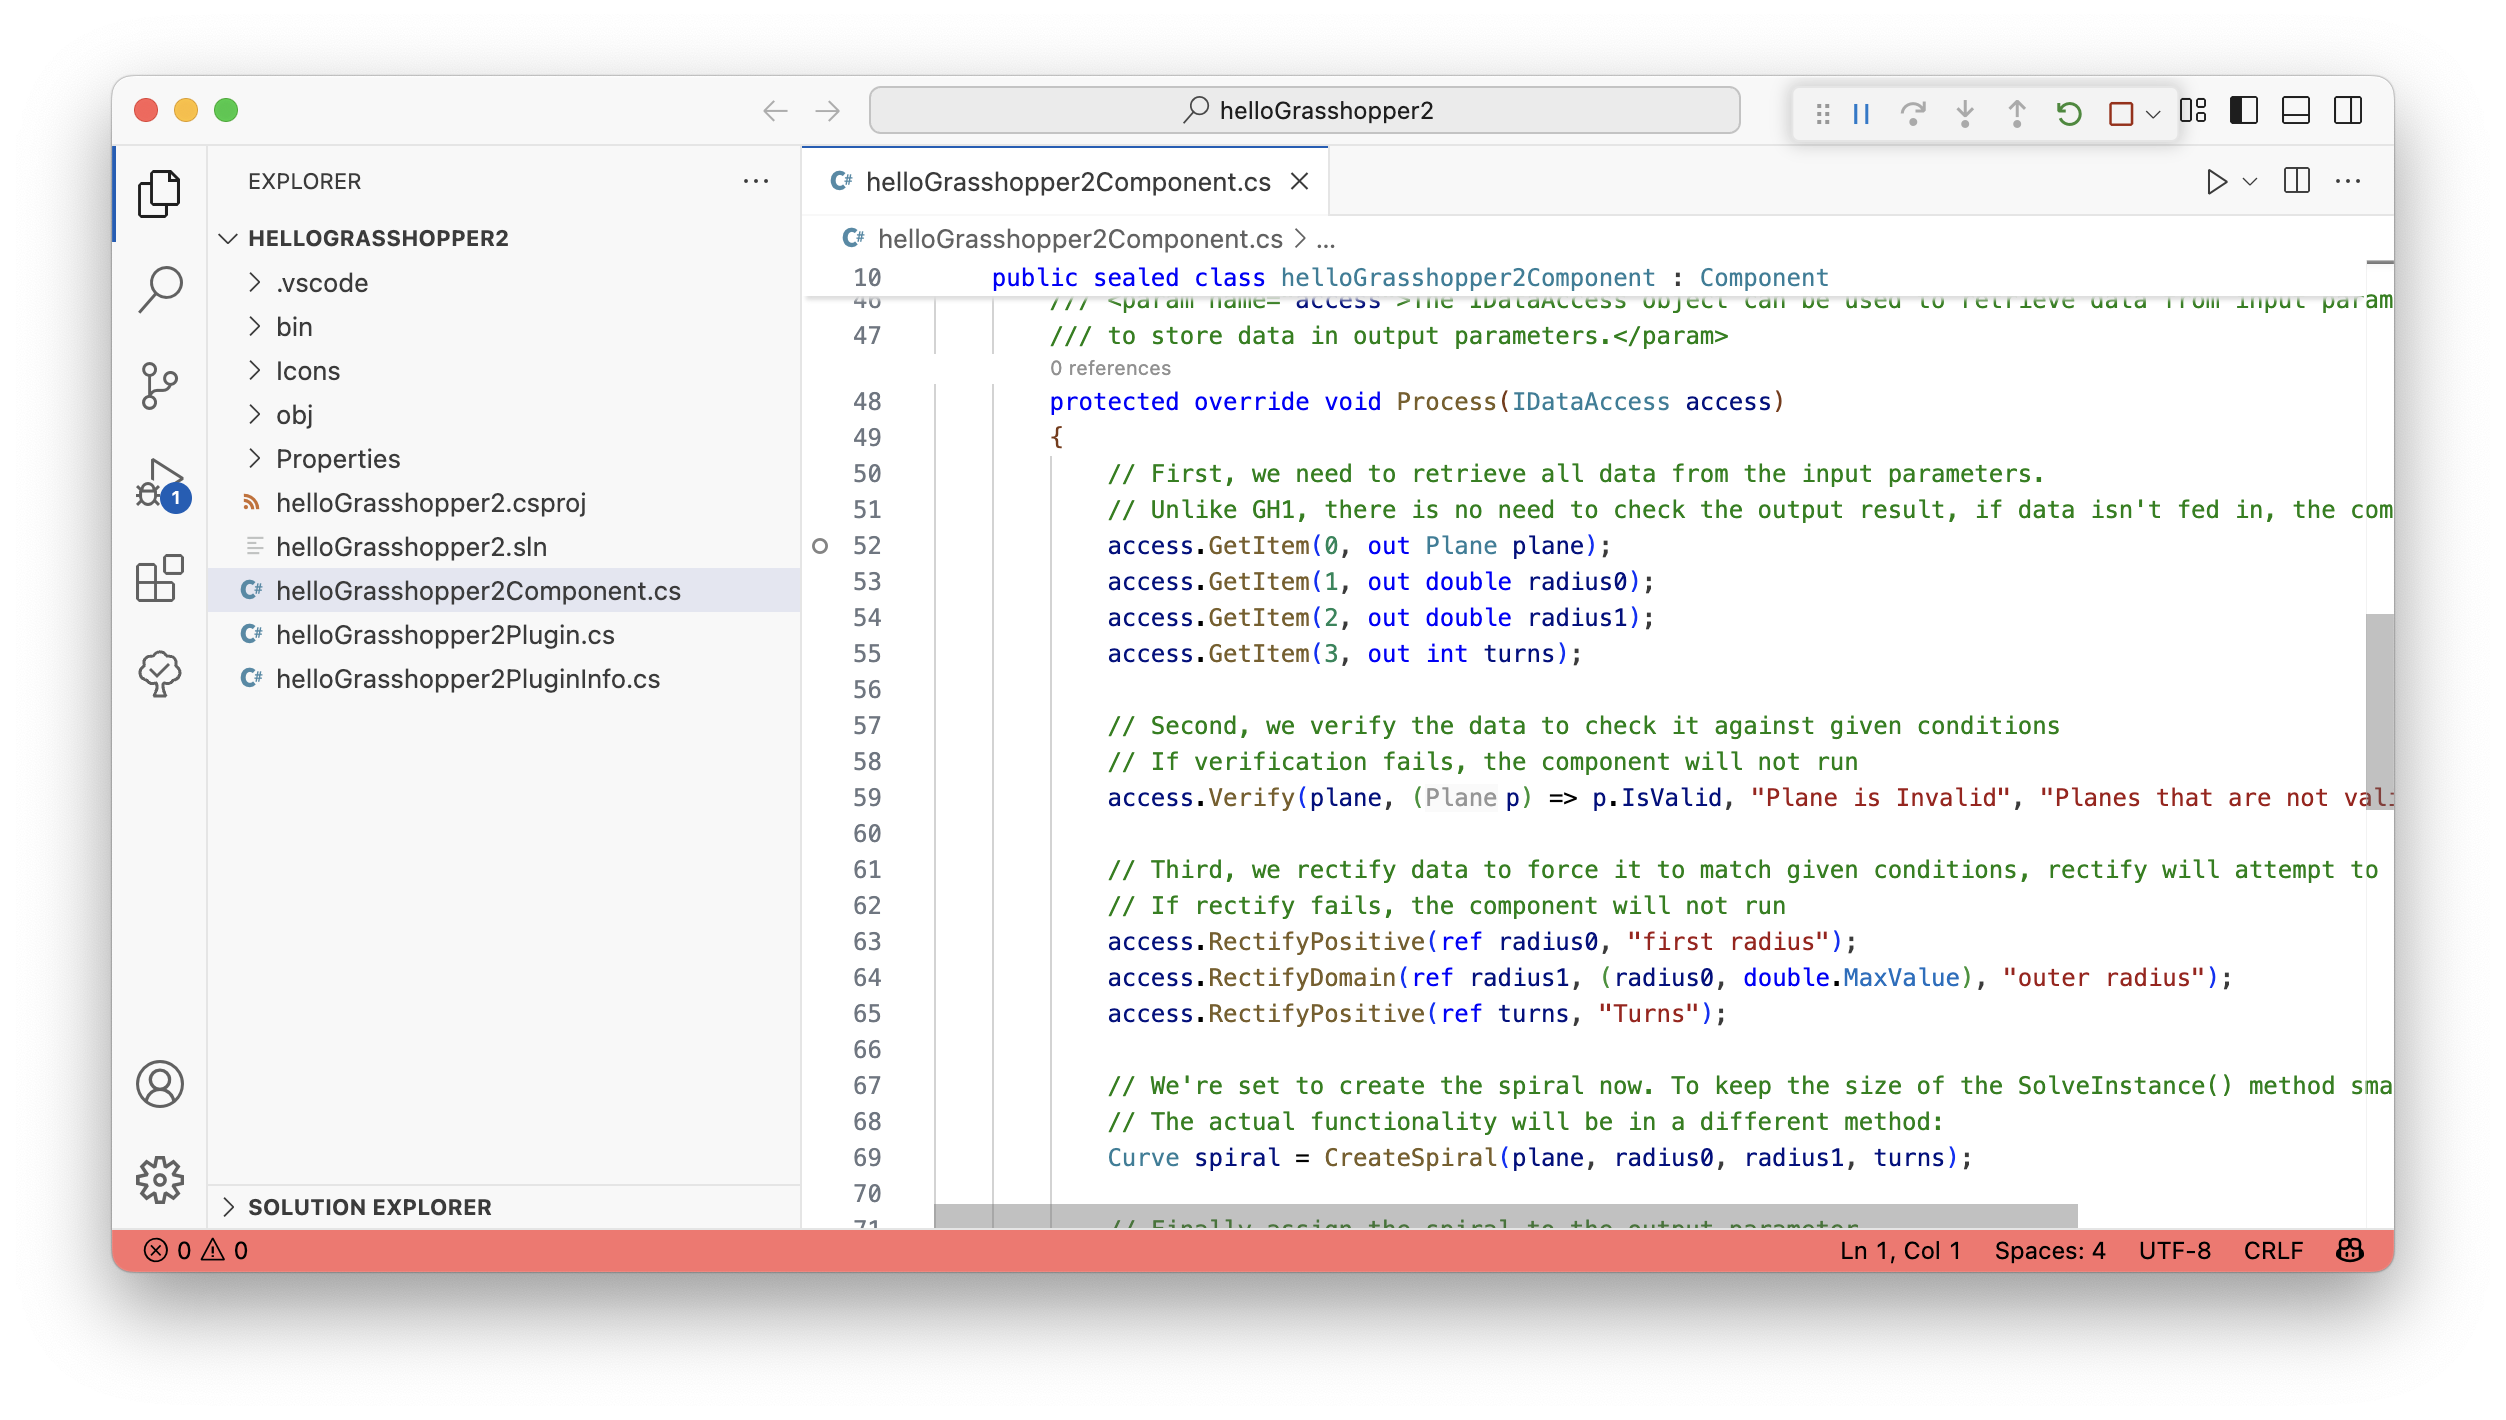The height and width of the screenshot is (1420, 2506).
Task: Click line number 63 in gutter
Action: pos(867,941)
